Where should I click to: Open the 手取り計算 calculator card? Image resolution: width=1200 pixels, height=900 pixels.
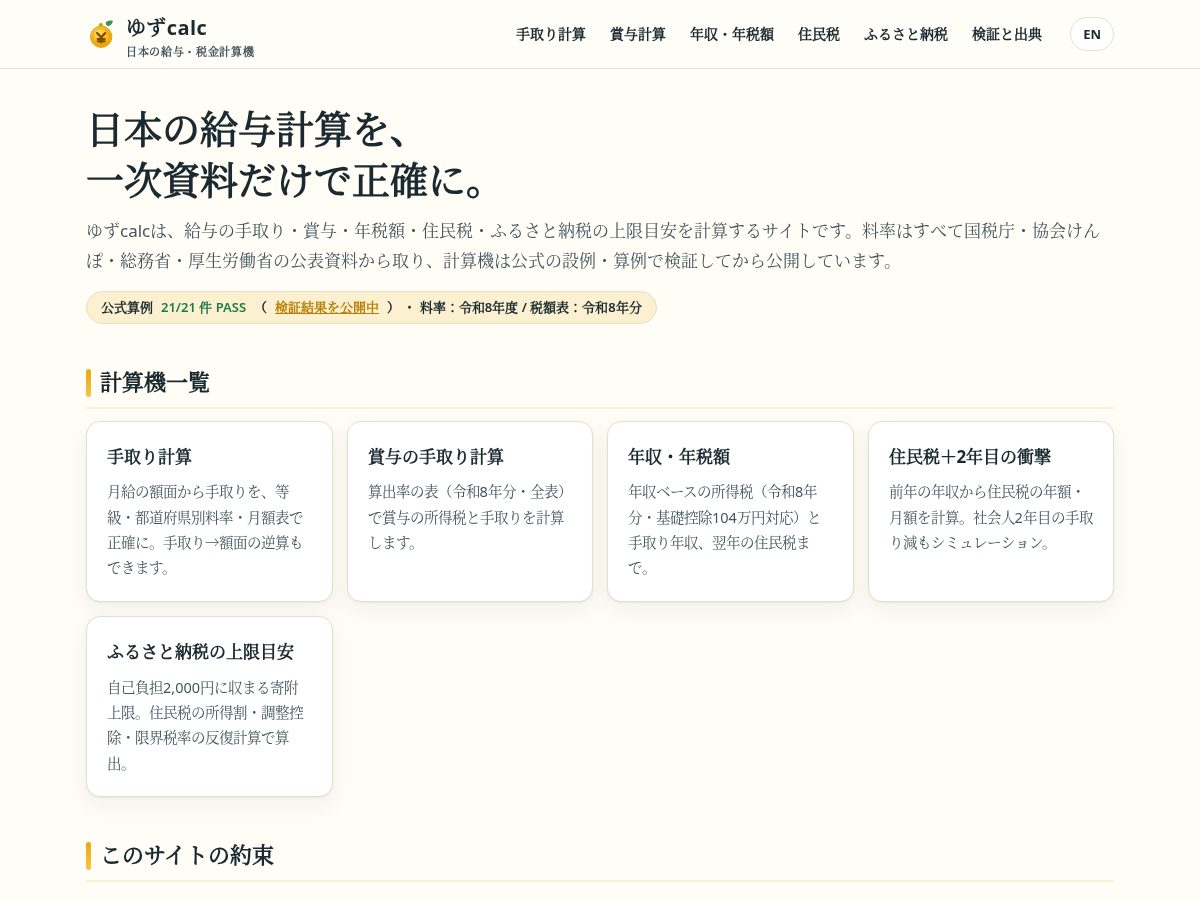209,511
